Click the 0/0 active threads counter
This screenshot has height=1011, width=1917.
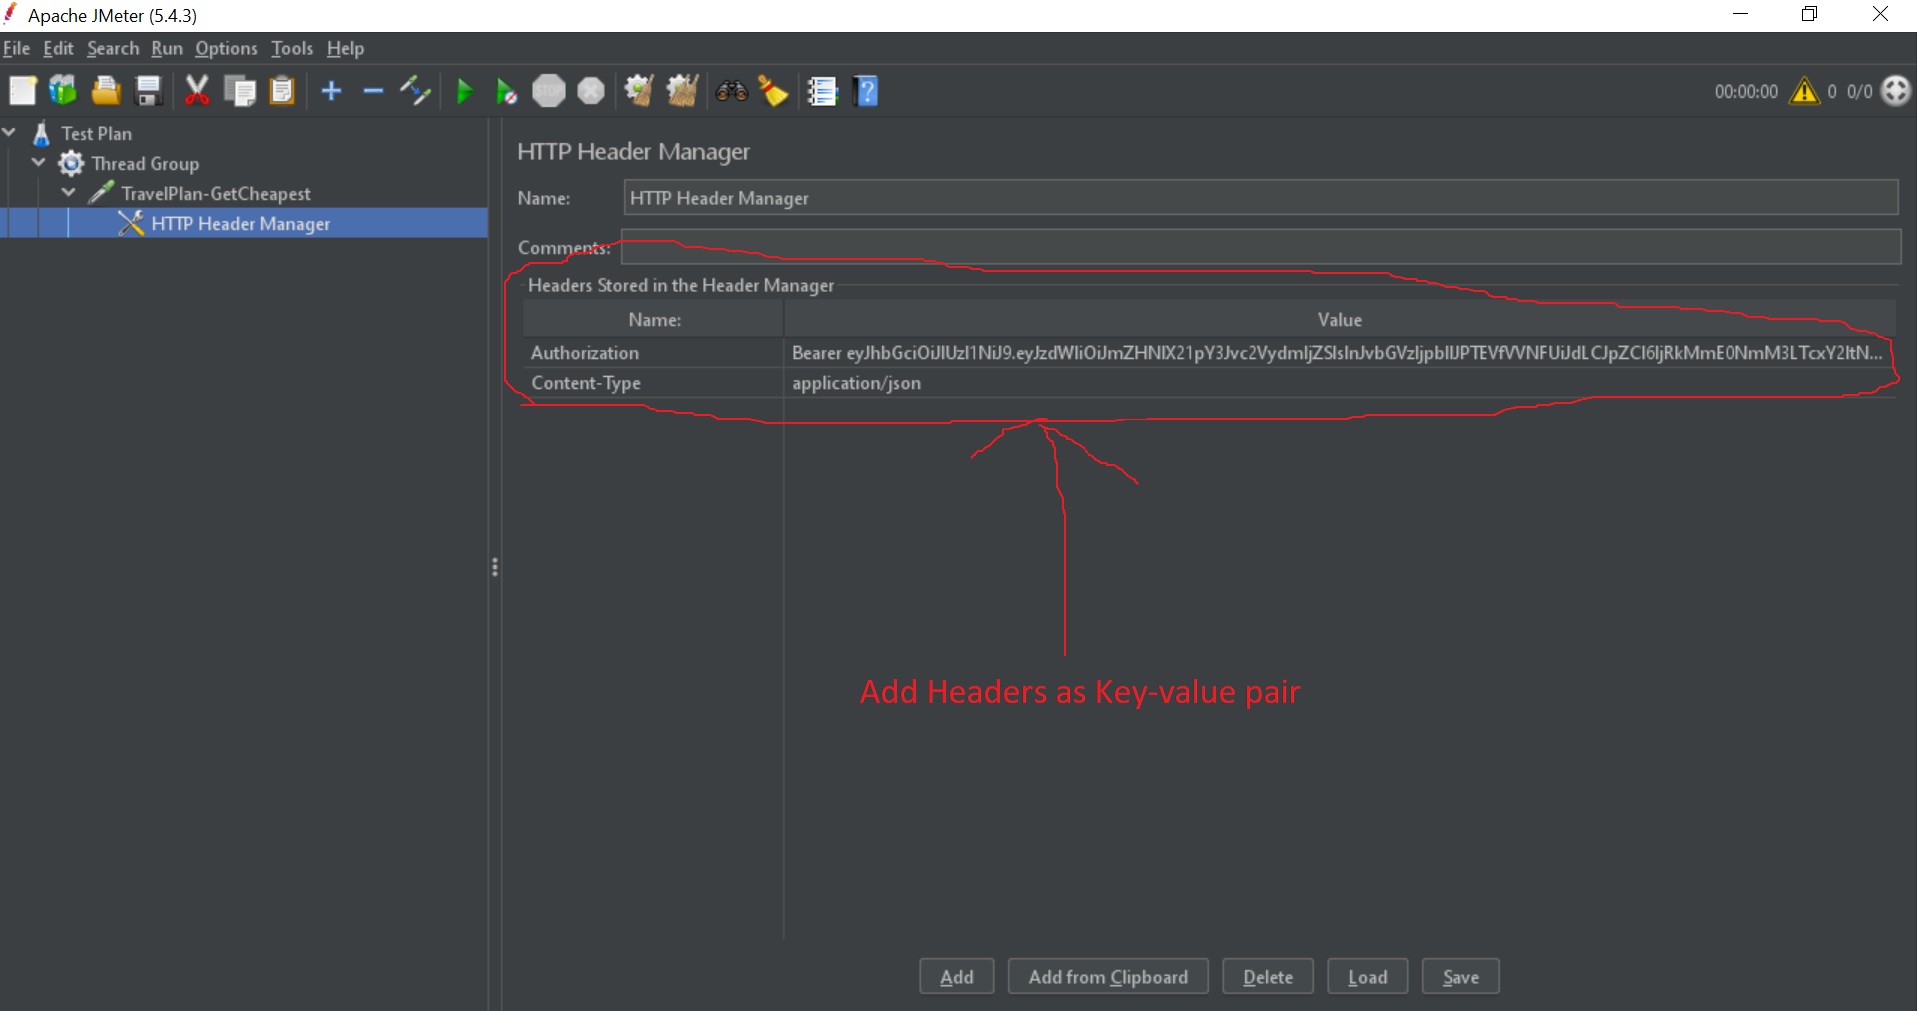point(1859,91)
